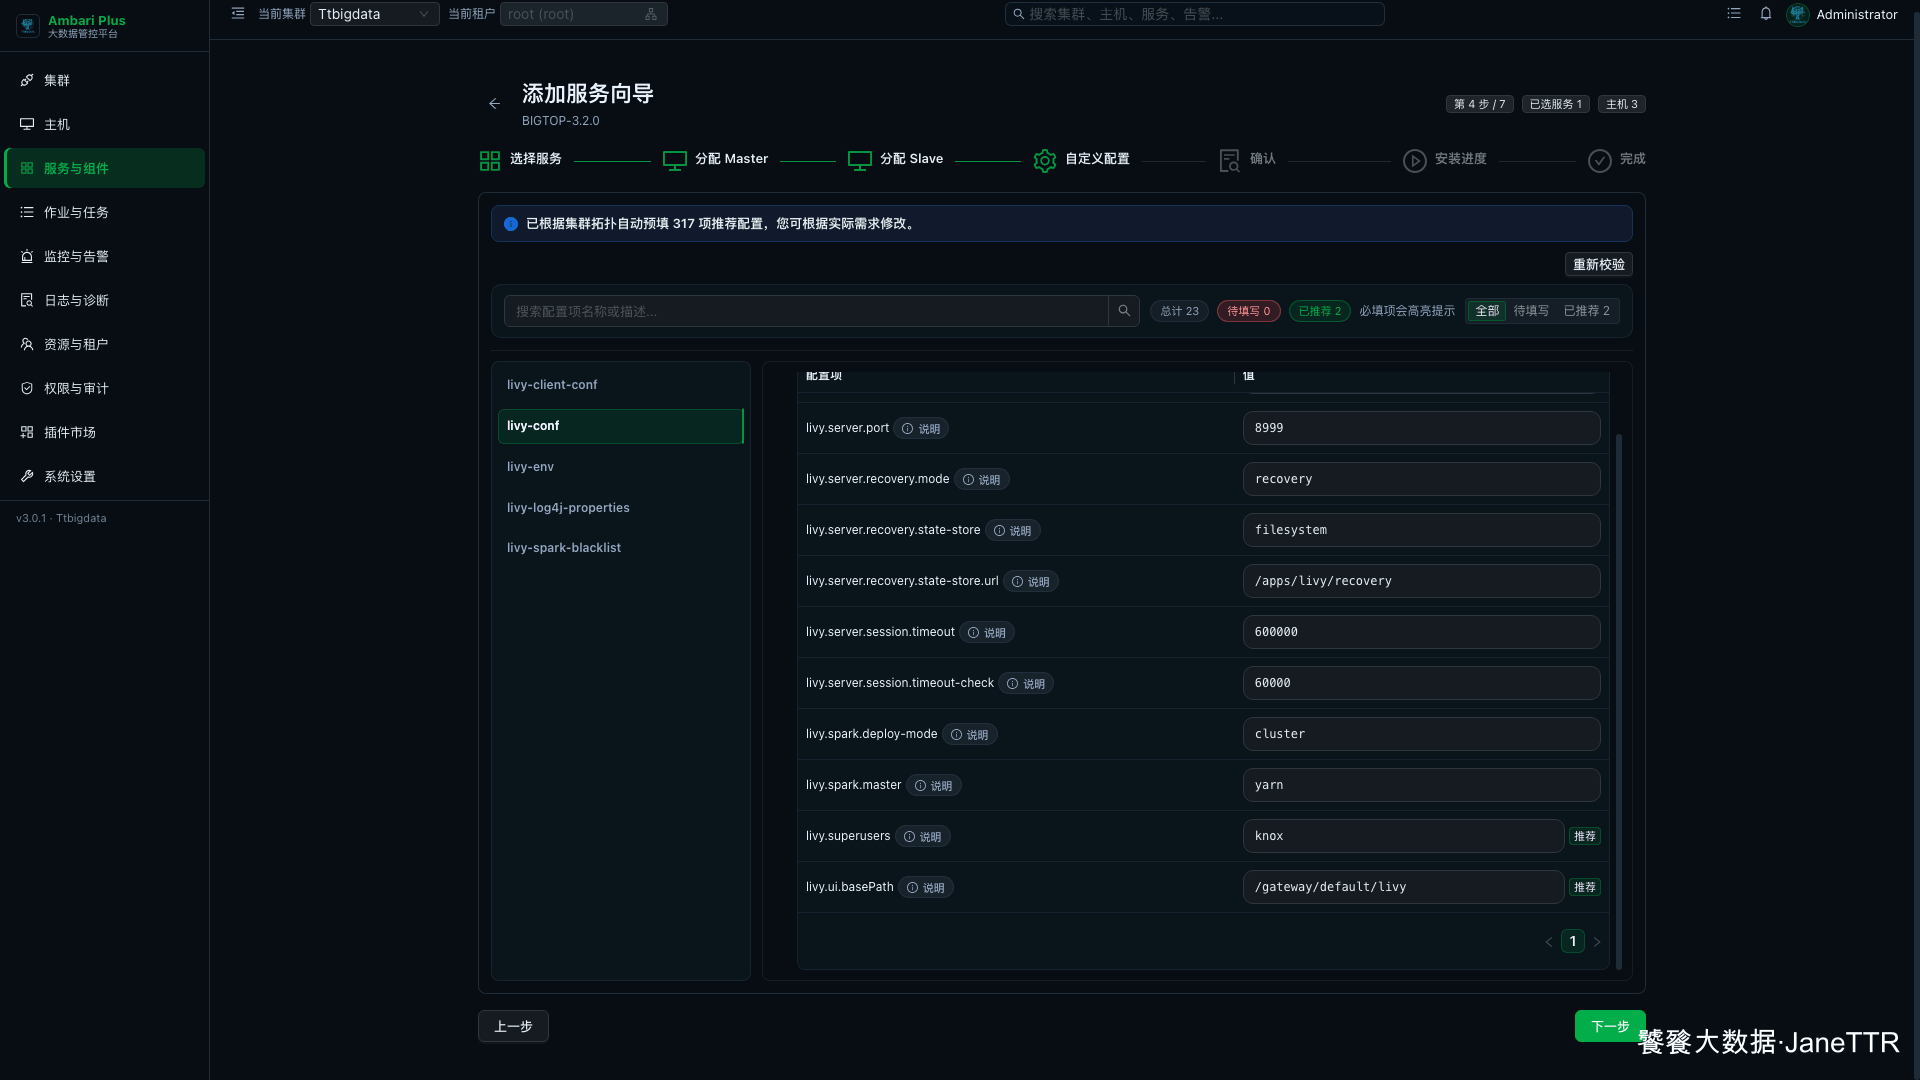Image resolution: width=1920 pixels, height=1080 pixels.
Task: Open the notifications bell
Action: [1766, 14]
